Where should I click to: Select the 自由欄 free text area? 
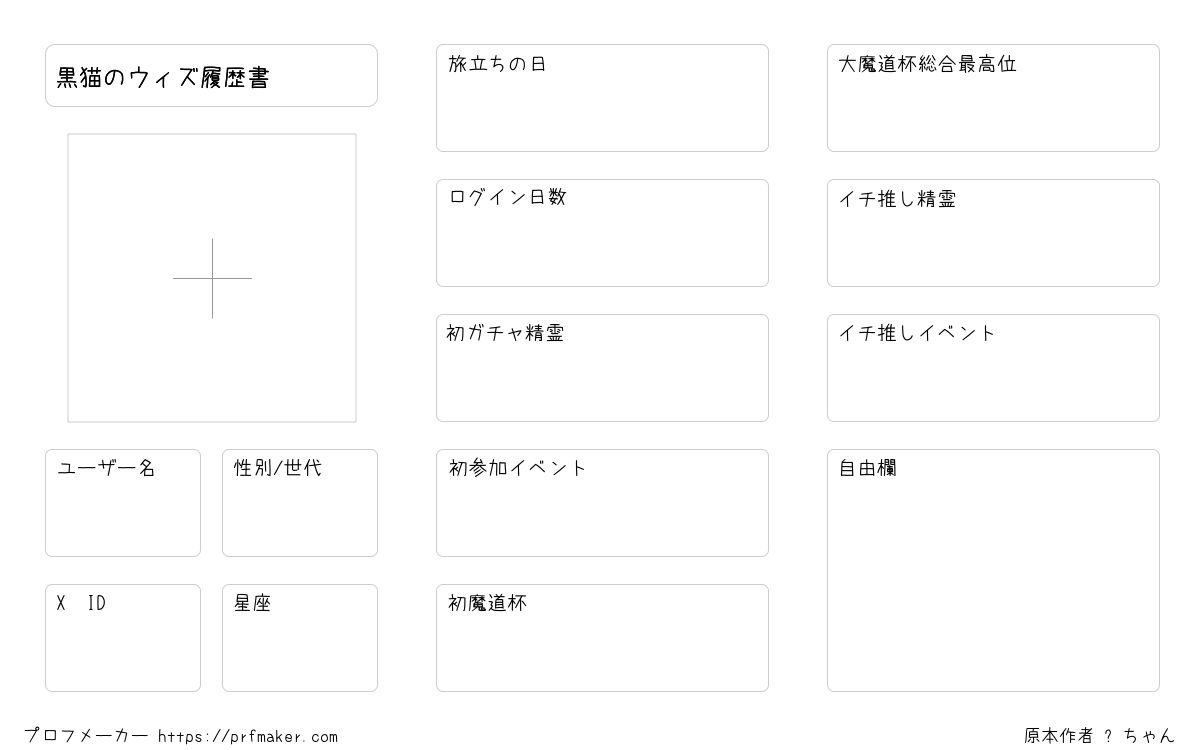pyautogui.click(x=993, y=570)
